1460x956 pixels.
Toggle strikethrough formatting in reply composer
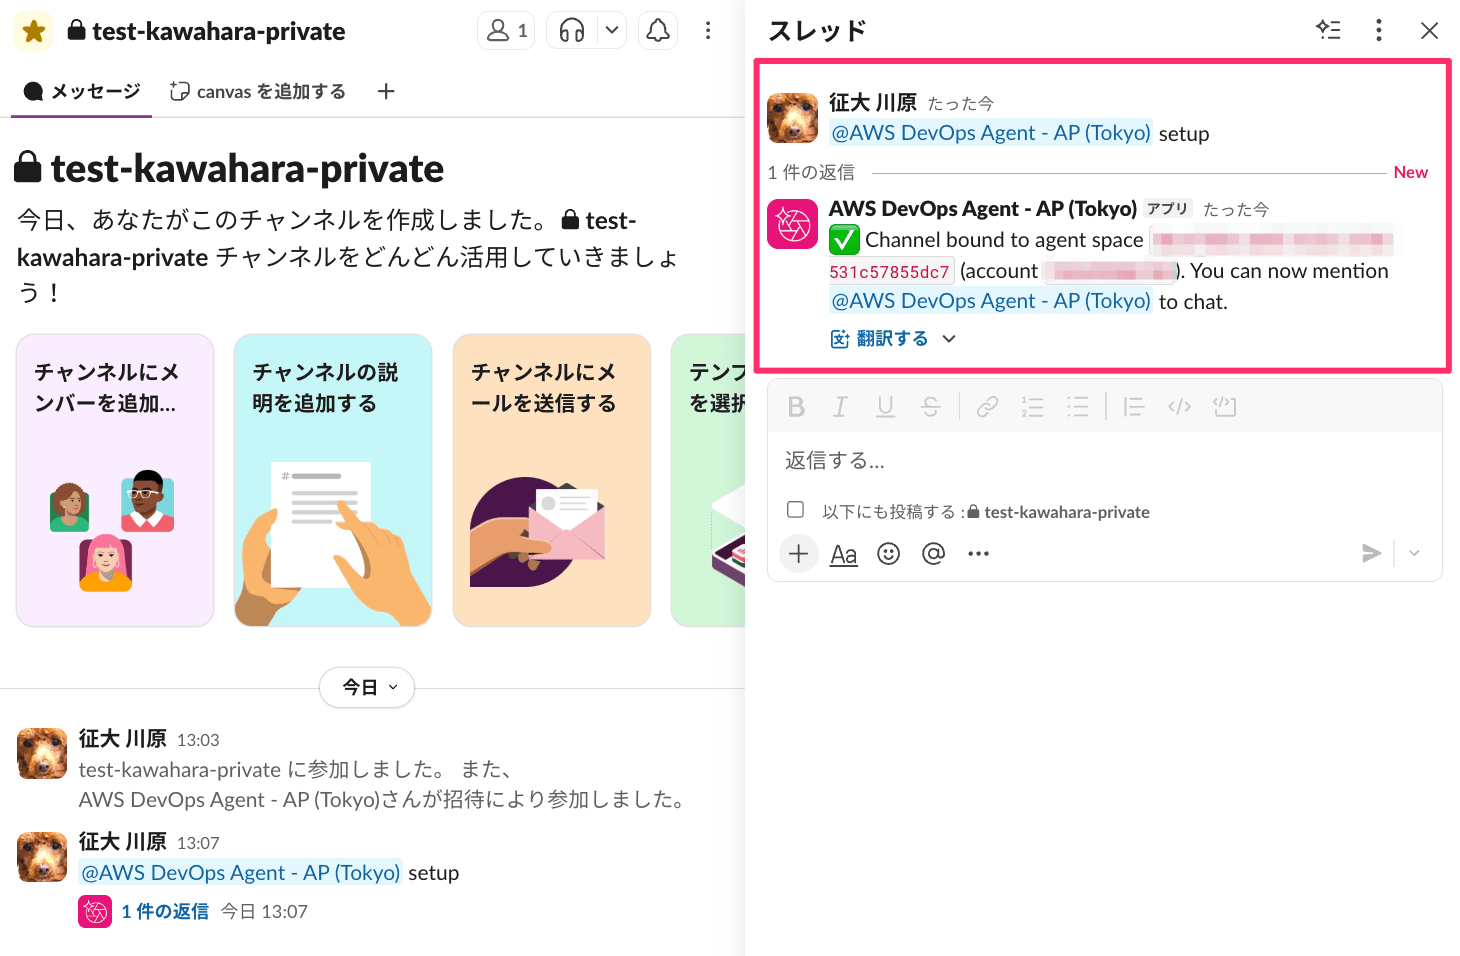(931, 406)
